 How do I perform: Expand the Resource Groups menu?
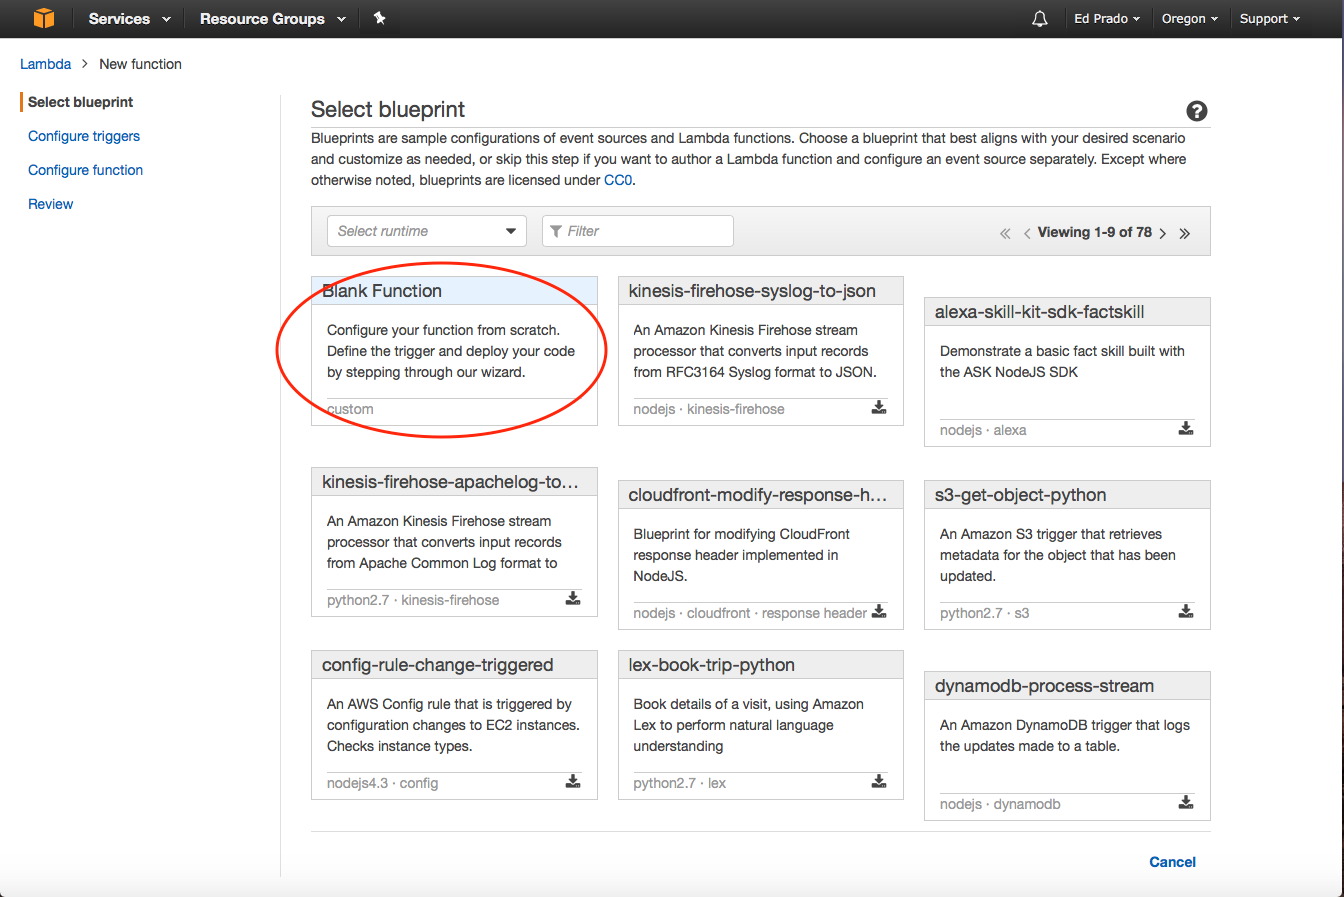click(x=272, y=19)
